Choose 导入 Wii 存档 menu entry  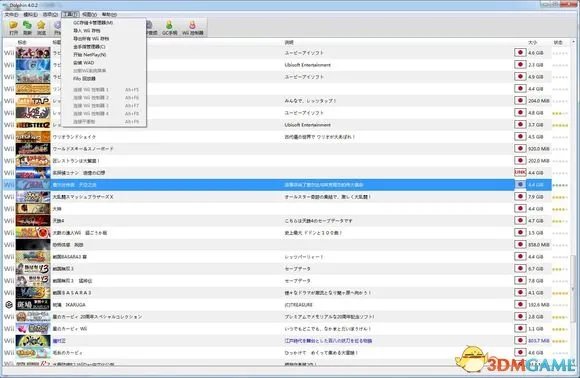(x=104, y=31)
